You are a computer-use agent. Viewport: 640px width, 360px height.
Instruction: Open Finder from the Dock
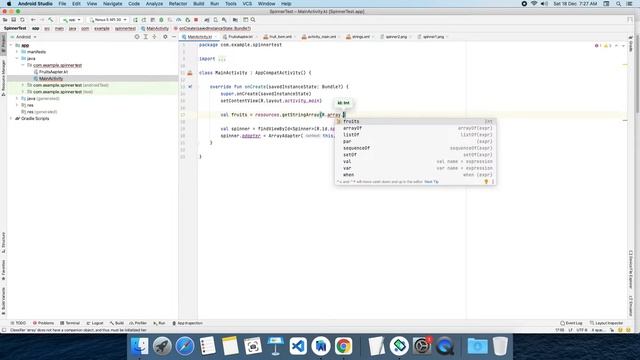[x=140, y=347]
